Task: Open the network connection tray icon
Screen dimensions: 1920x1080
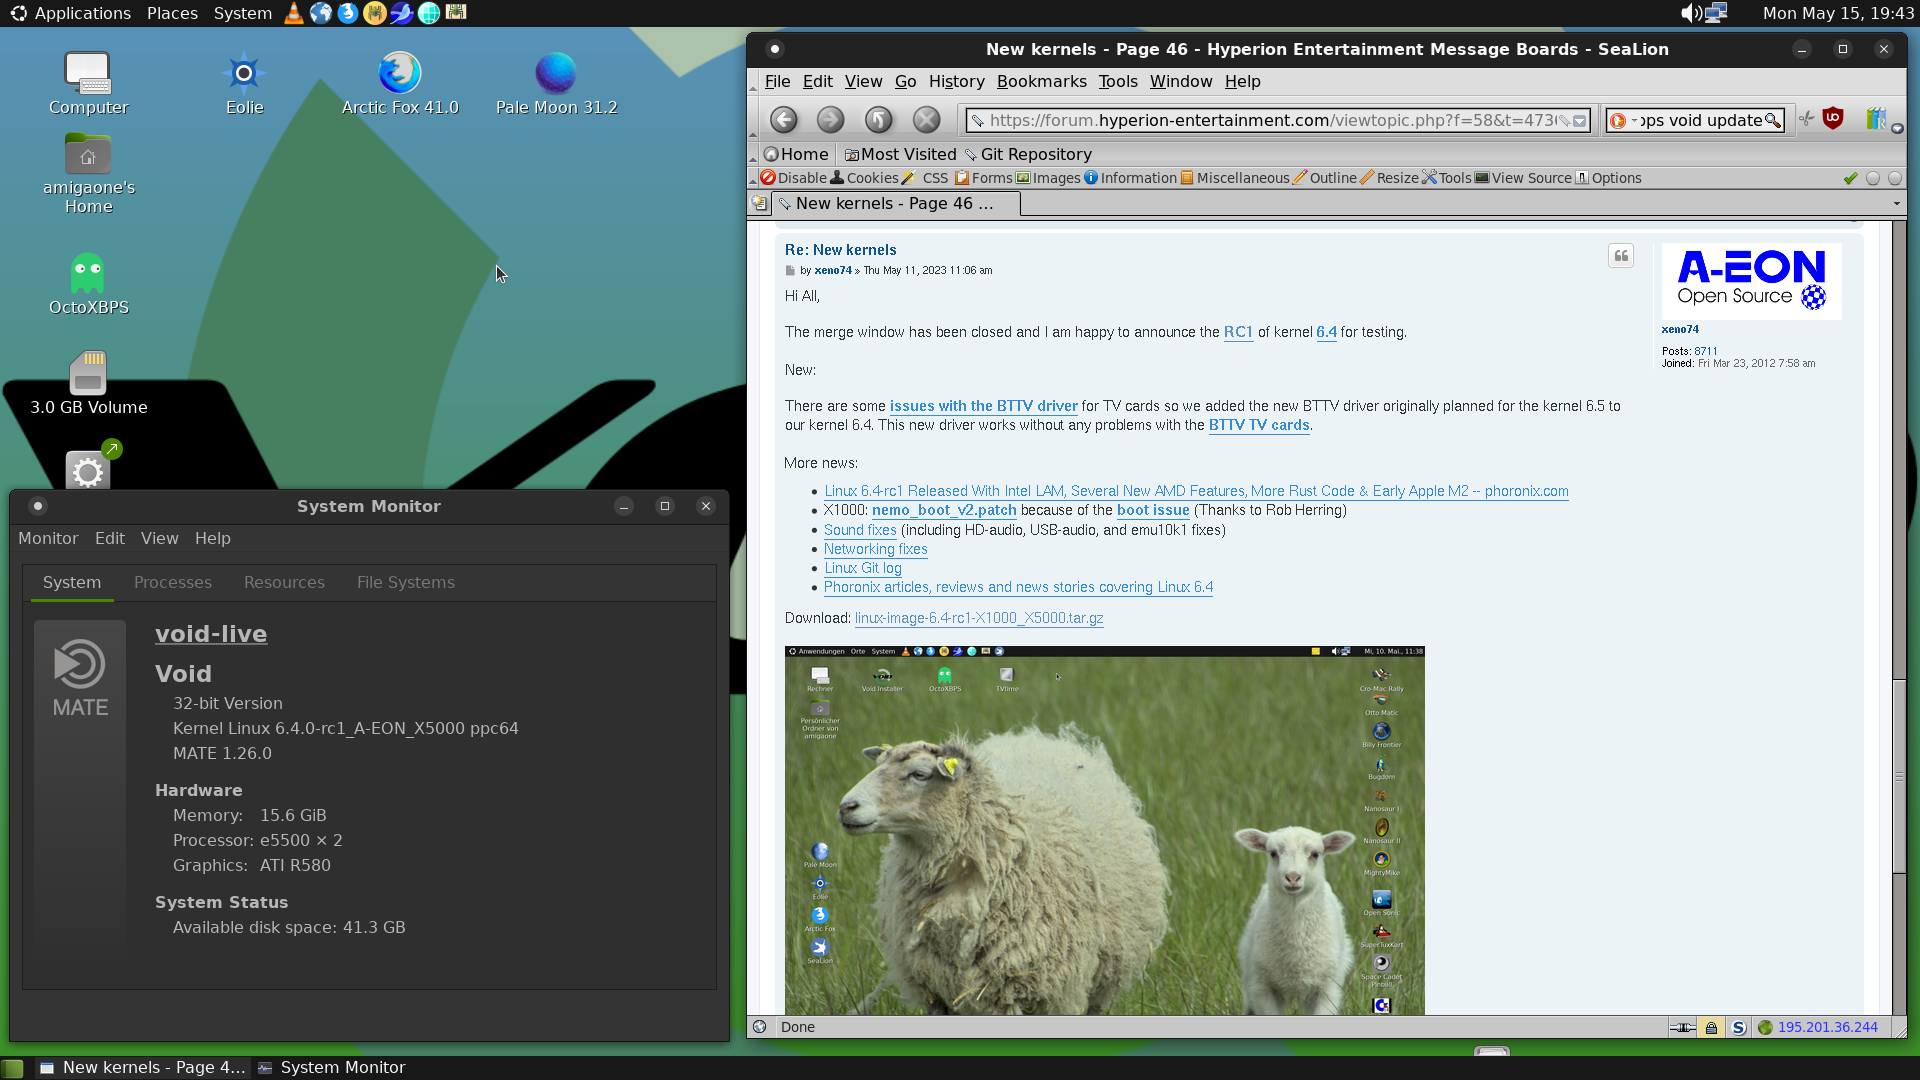Action: coord(1716,13)
